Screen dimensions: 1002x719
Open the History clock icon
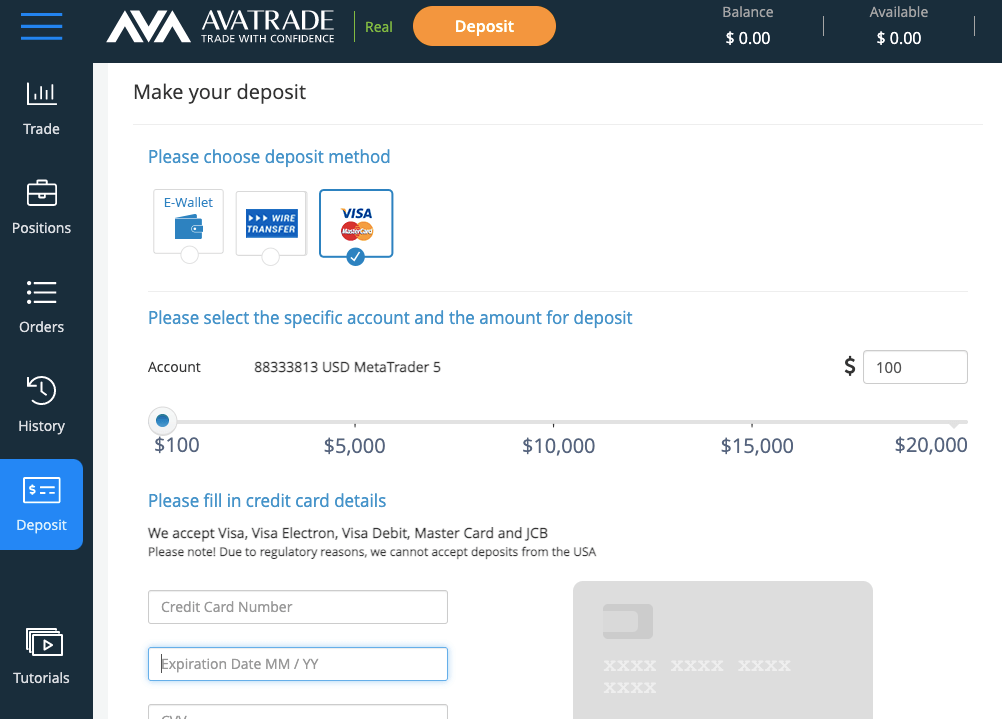(x=42, y=390)
